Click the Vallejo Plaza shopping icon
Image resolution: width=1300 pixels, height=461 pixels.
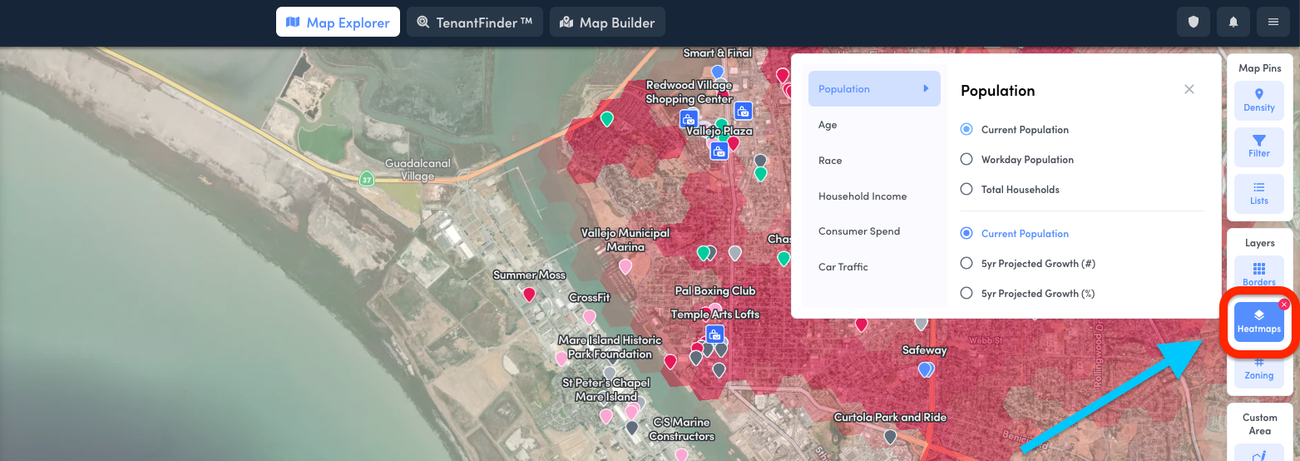coord(719,152)
